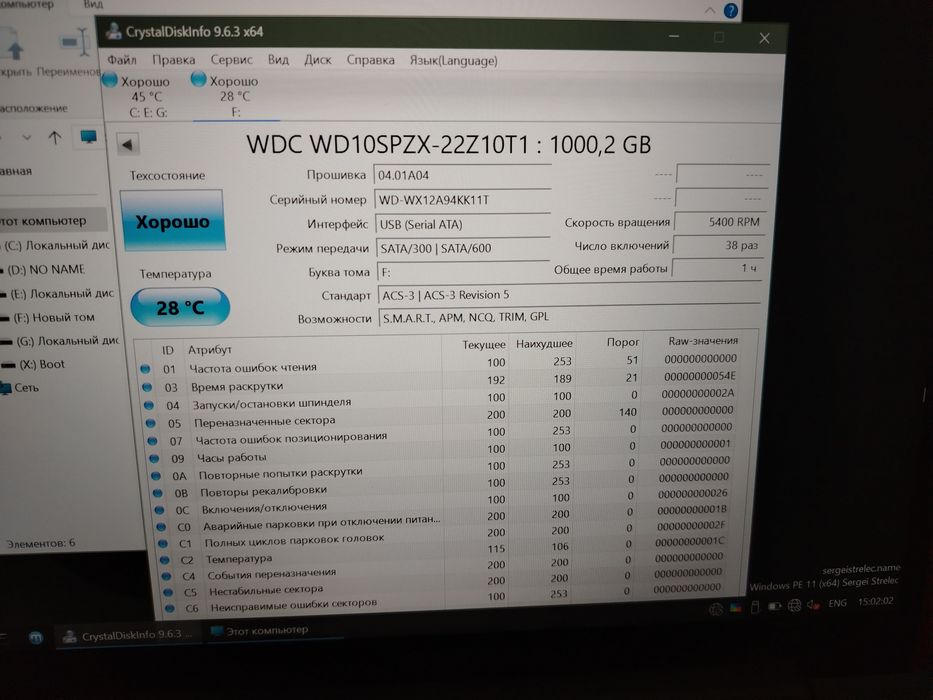Click the transfer mode field SATA/300 | SATA/600

click(x=462, y=248)
